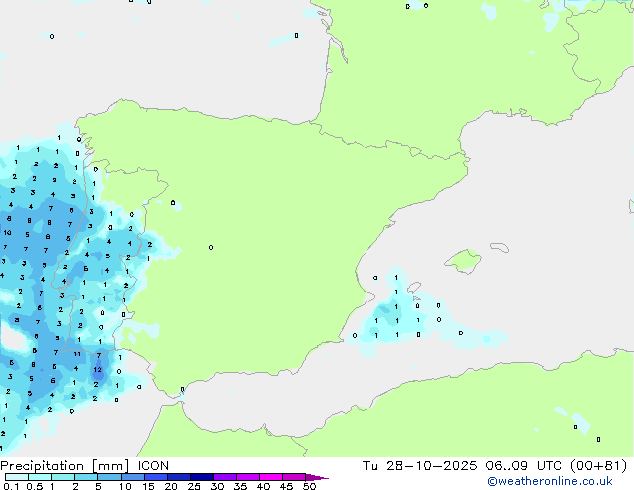The image size is (634, 490).
Task: Click the 0 value in central Spain
Action: click(210, 248)
